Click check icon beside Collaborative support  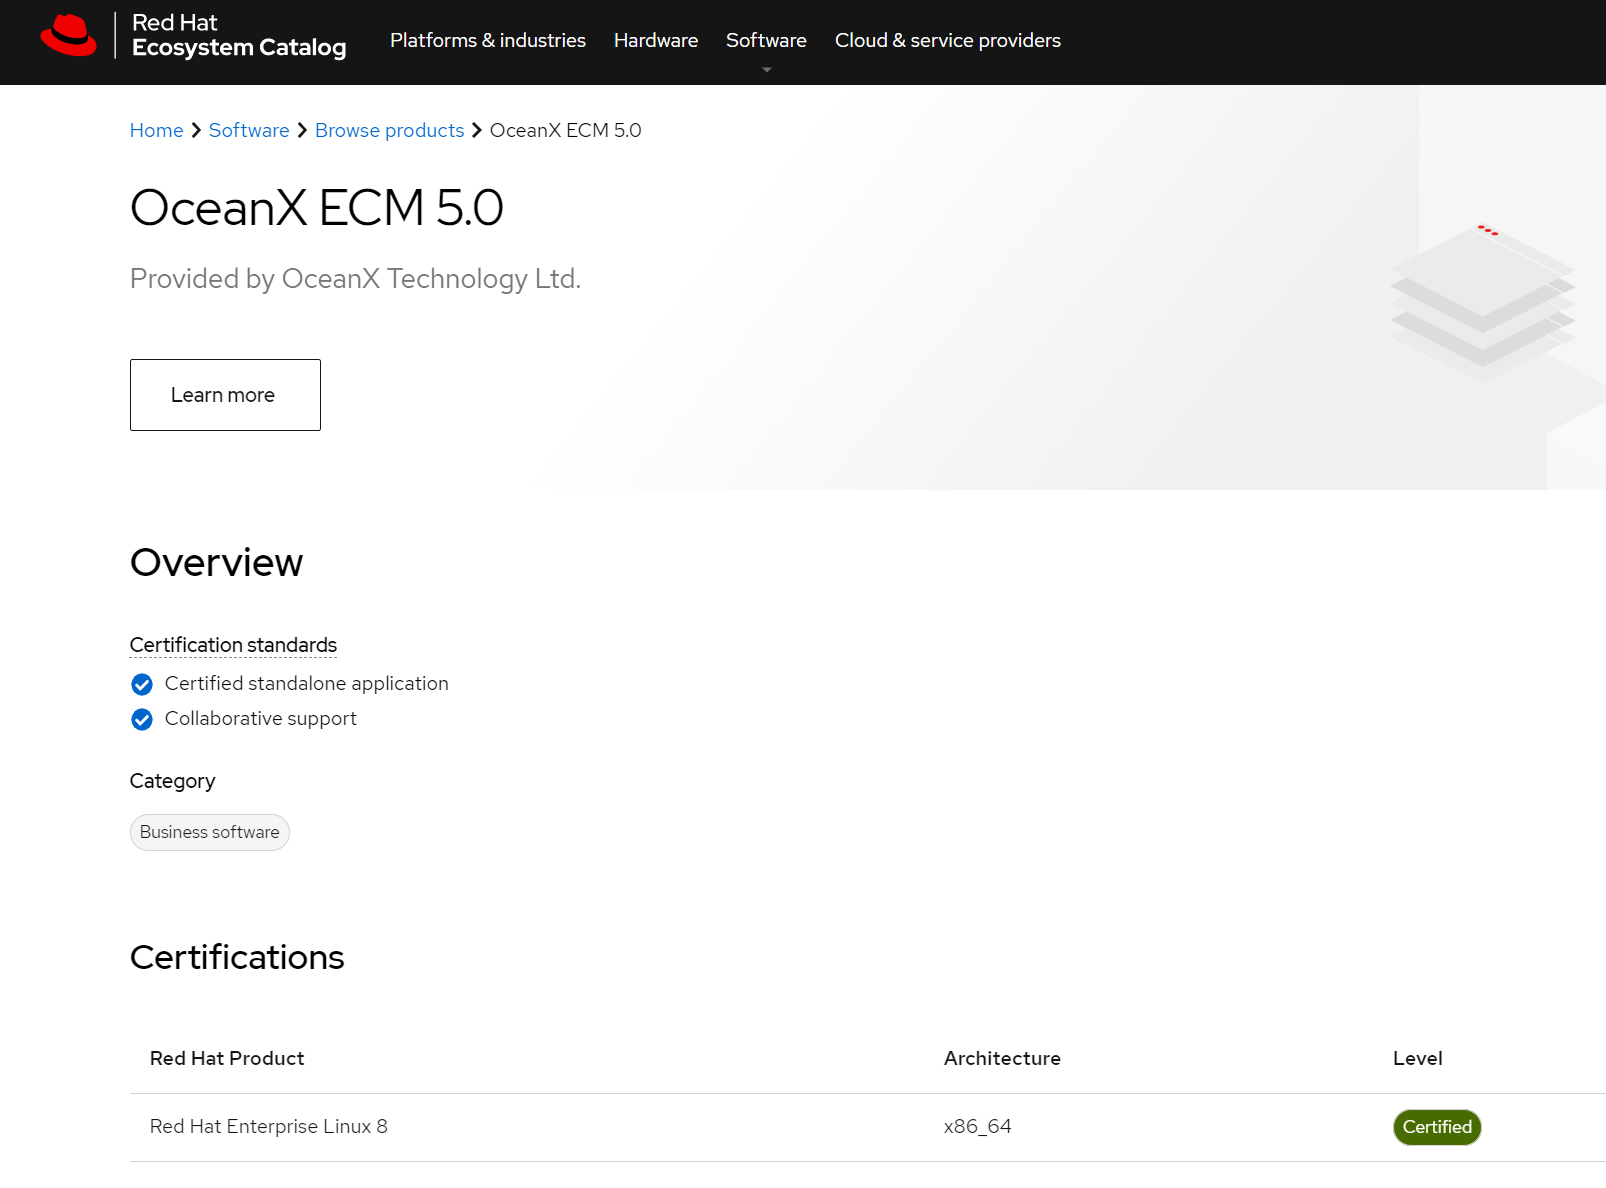pos(142,719)
